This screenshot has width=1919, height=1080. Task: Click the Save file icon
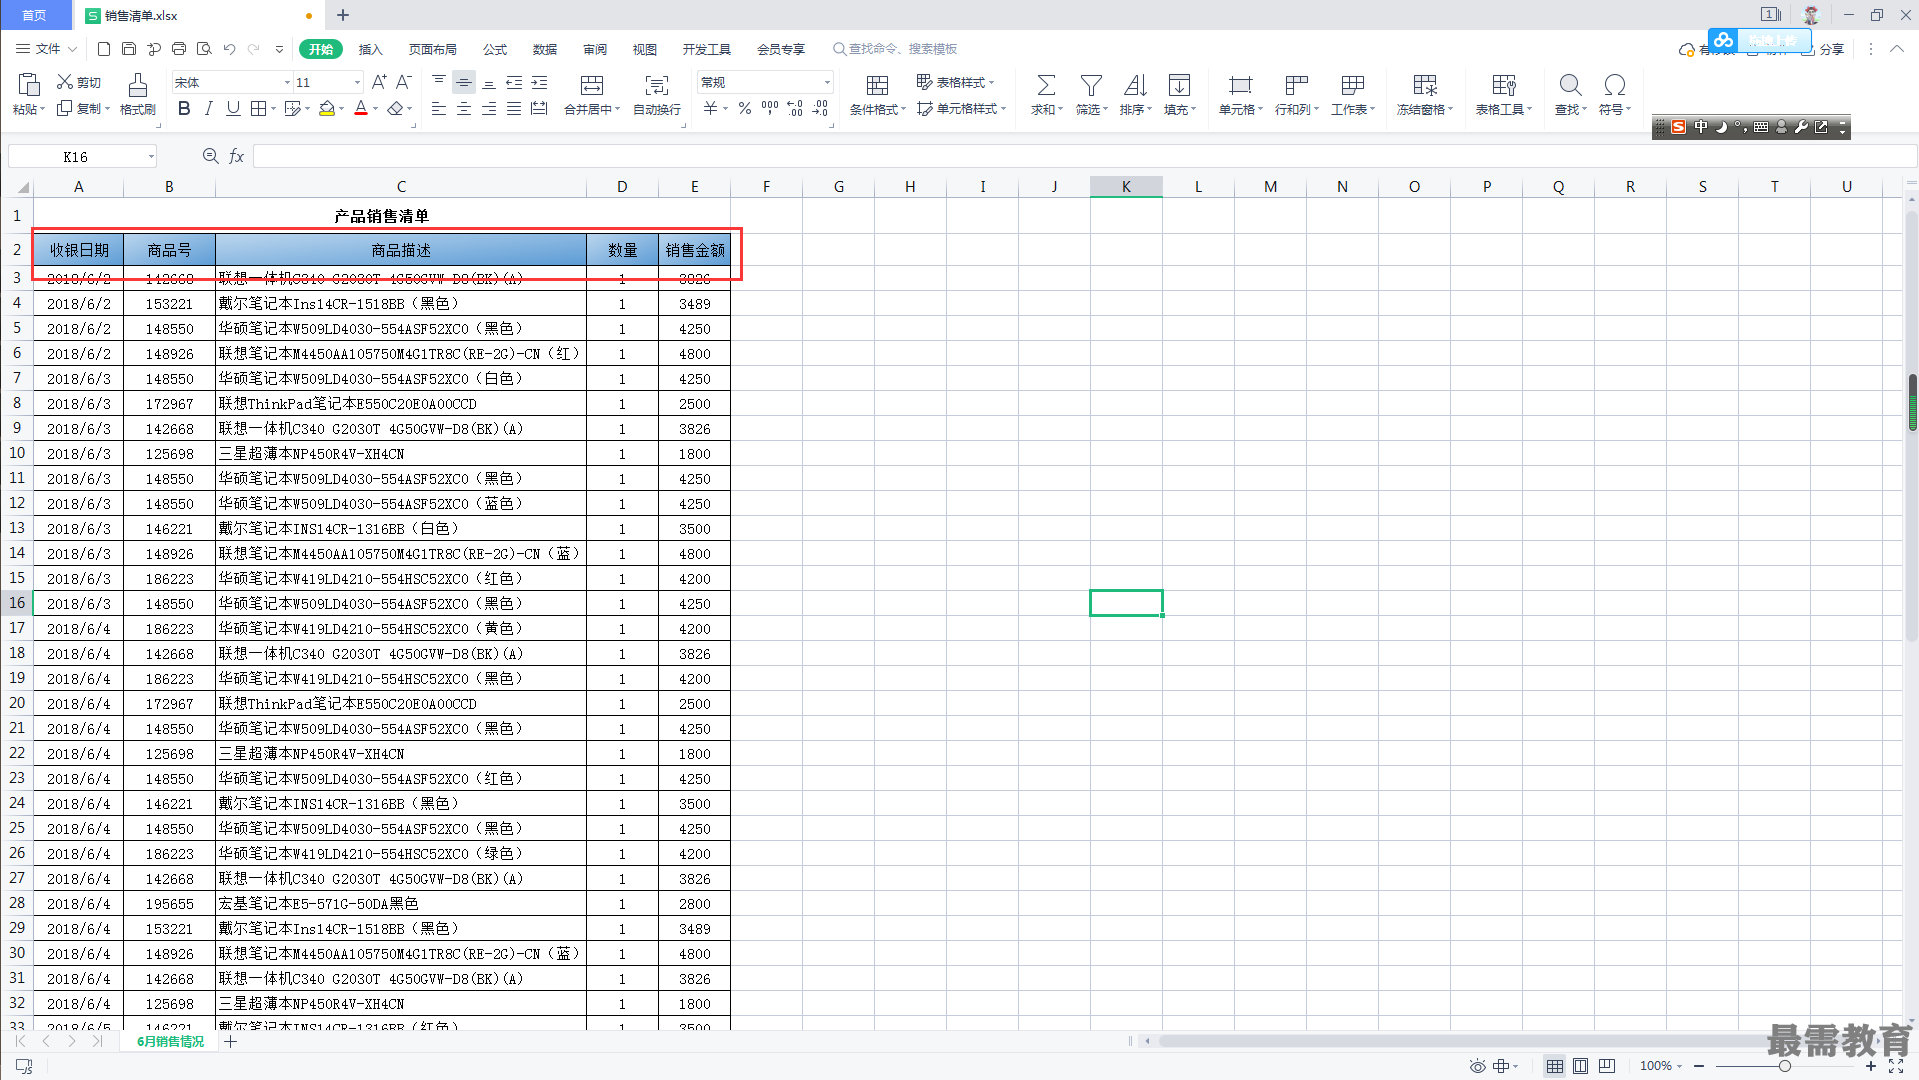(x=129, y=49)
